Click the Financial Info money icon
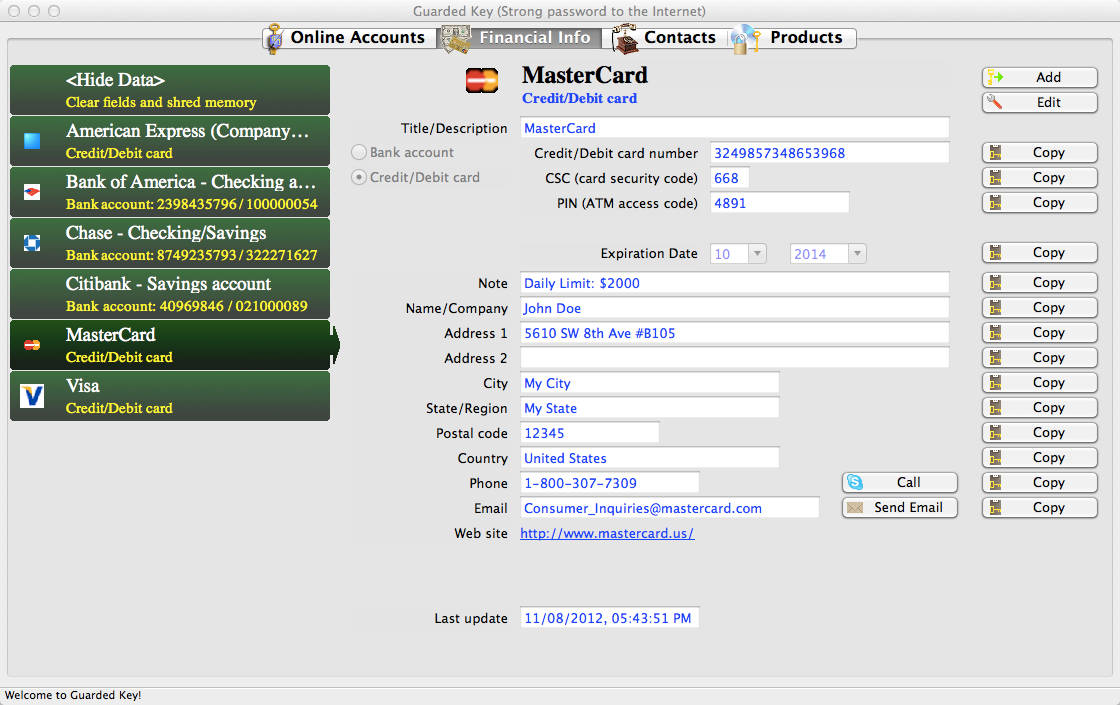1120x705 pixels. click(456, 39)
